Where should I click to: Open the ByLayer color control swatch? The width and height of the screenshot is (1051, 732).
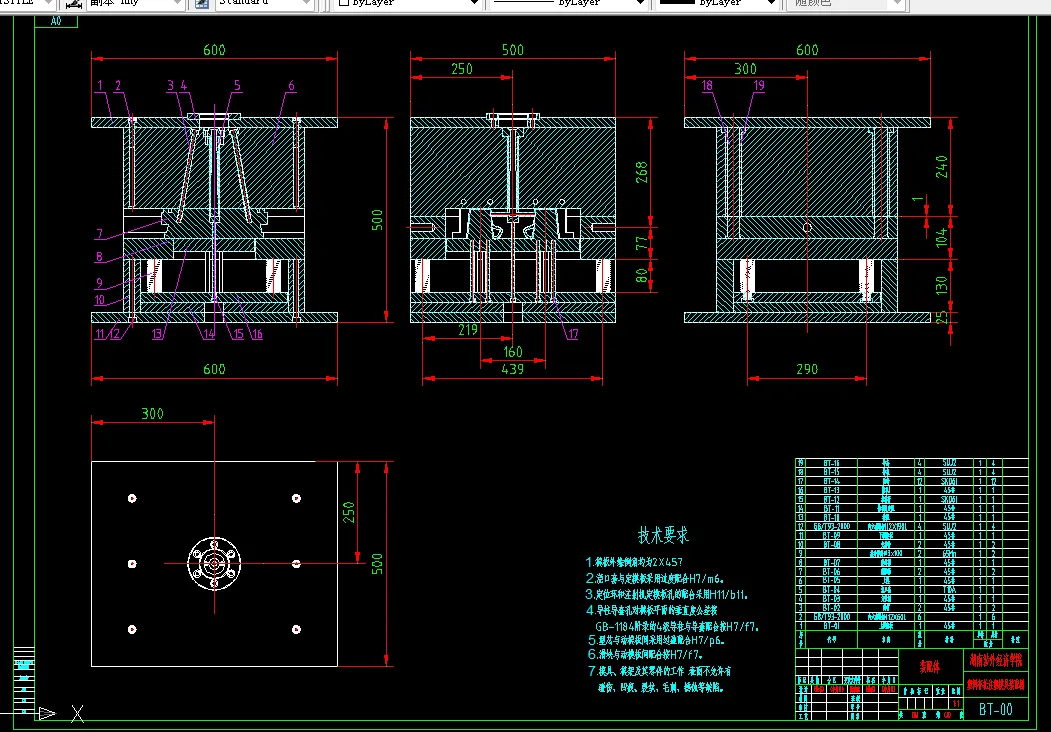pyautogui.click(x=343, y=4)
